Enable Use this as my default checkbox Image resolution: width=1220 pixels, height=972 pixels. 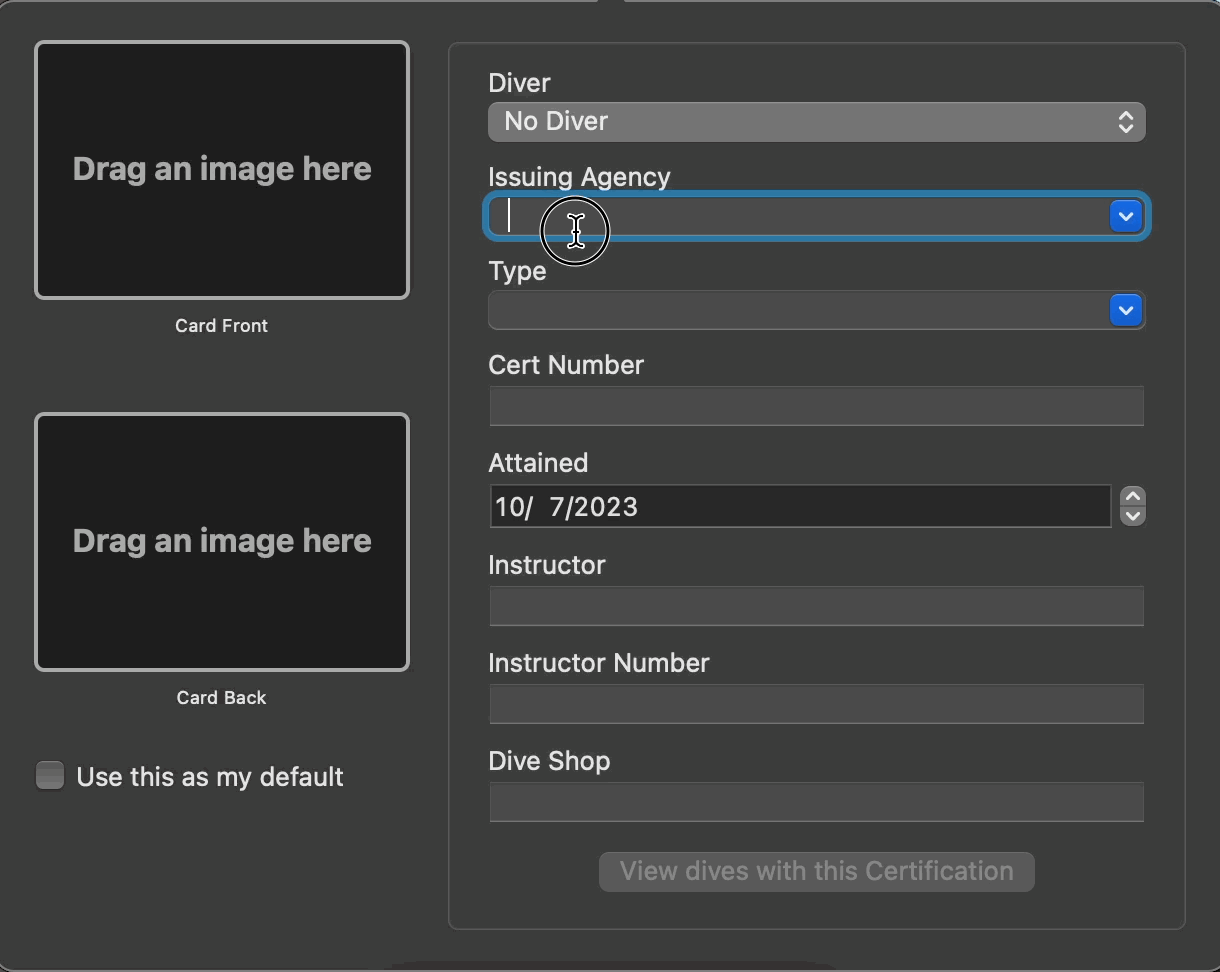50,776
